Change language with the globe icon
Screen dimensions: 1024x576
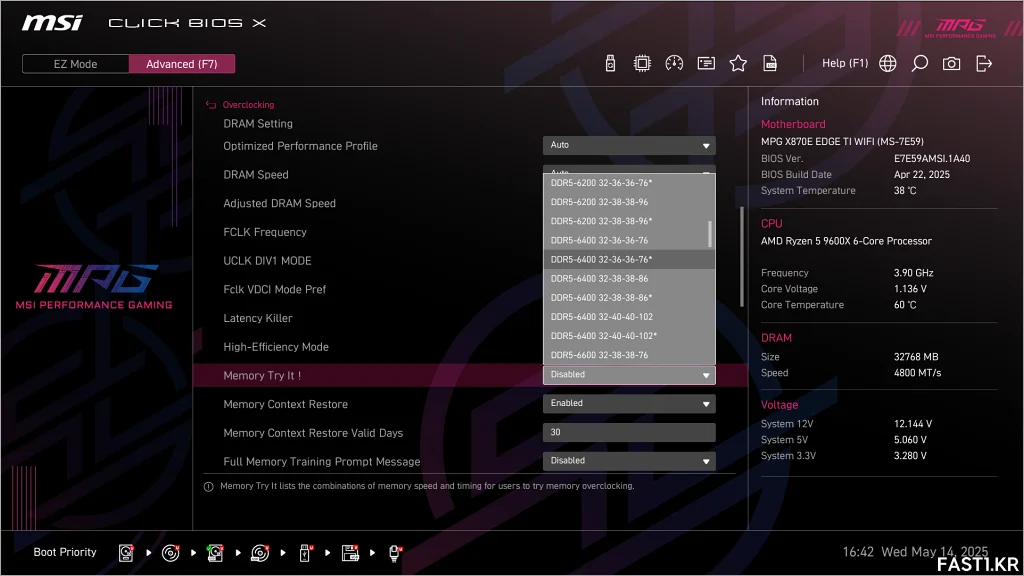coord(888,63)
